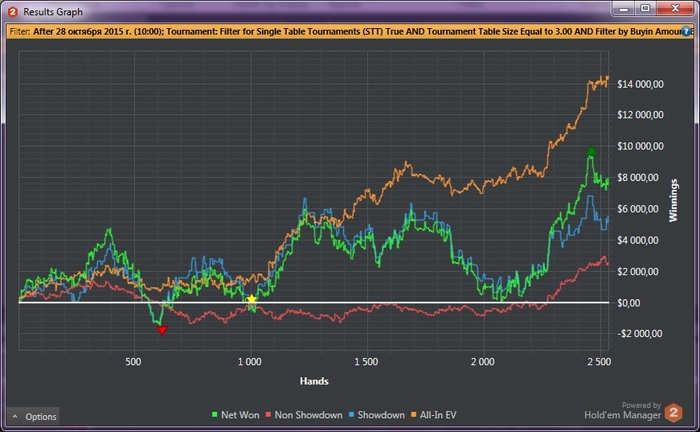Click the help icon in filter bar
Viewport: 700px width, 432px height.
click(x=686, y=32)
